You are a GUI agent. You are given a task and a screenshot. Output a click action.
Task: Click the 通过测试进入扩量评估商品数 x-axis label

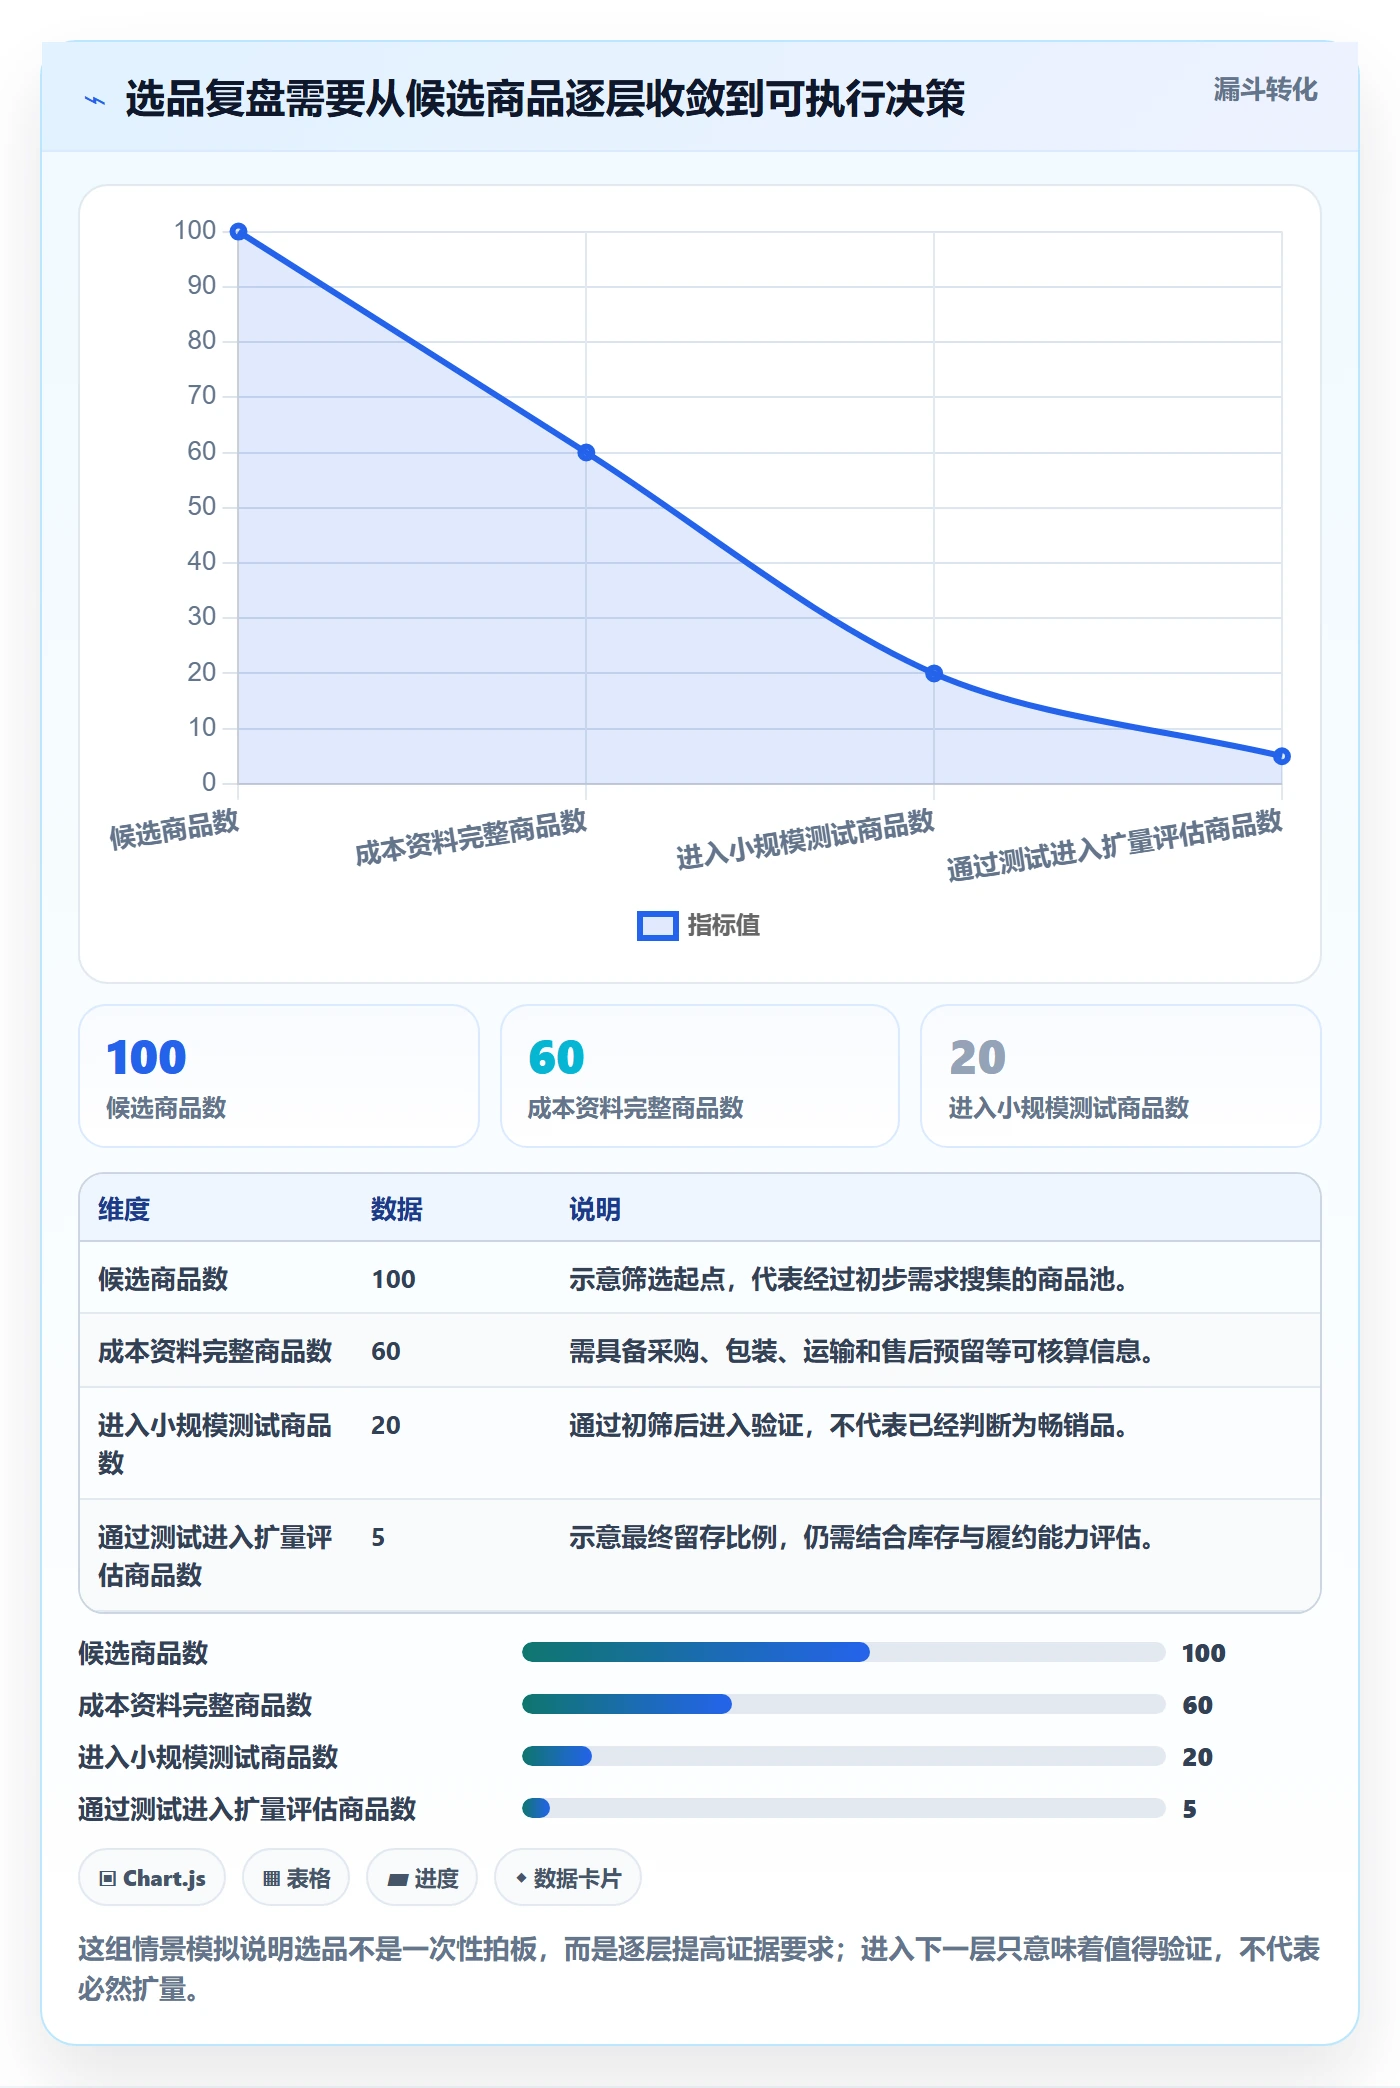pyautogui.click(x=1114, y=845)
